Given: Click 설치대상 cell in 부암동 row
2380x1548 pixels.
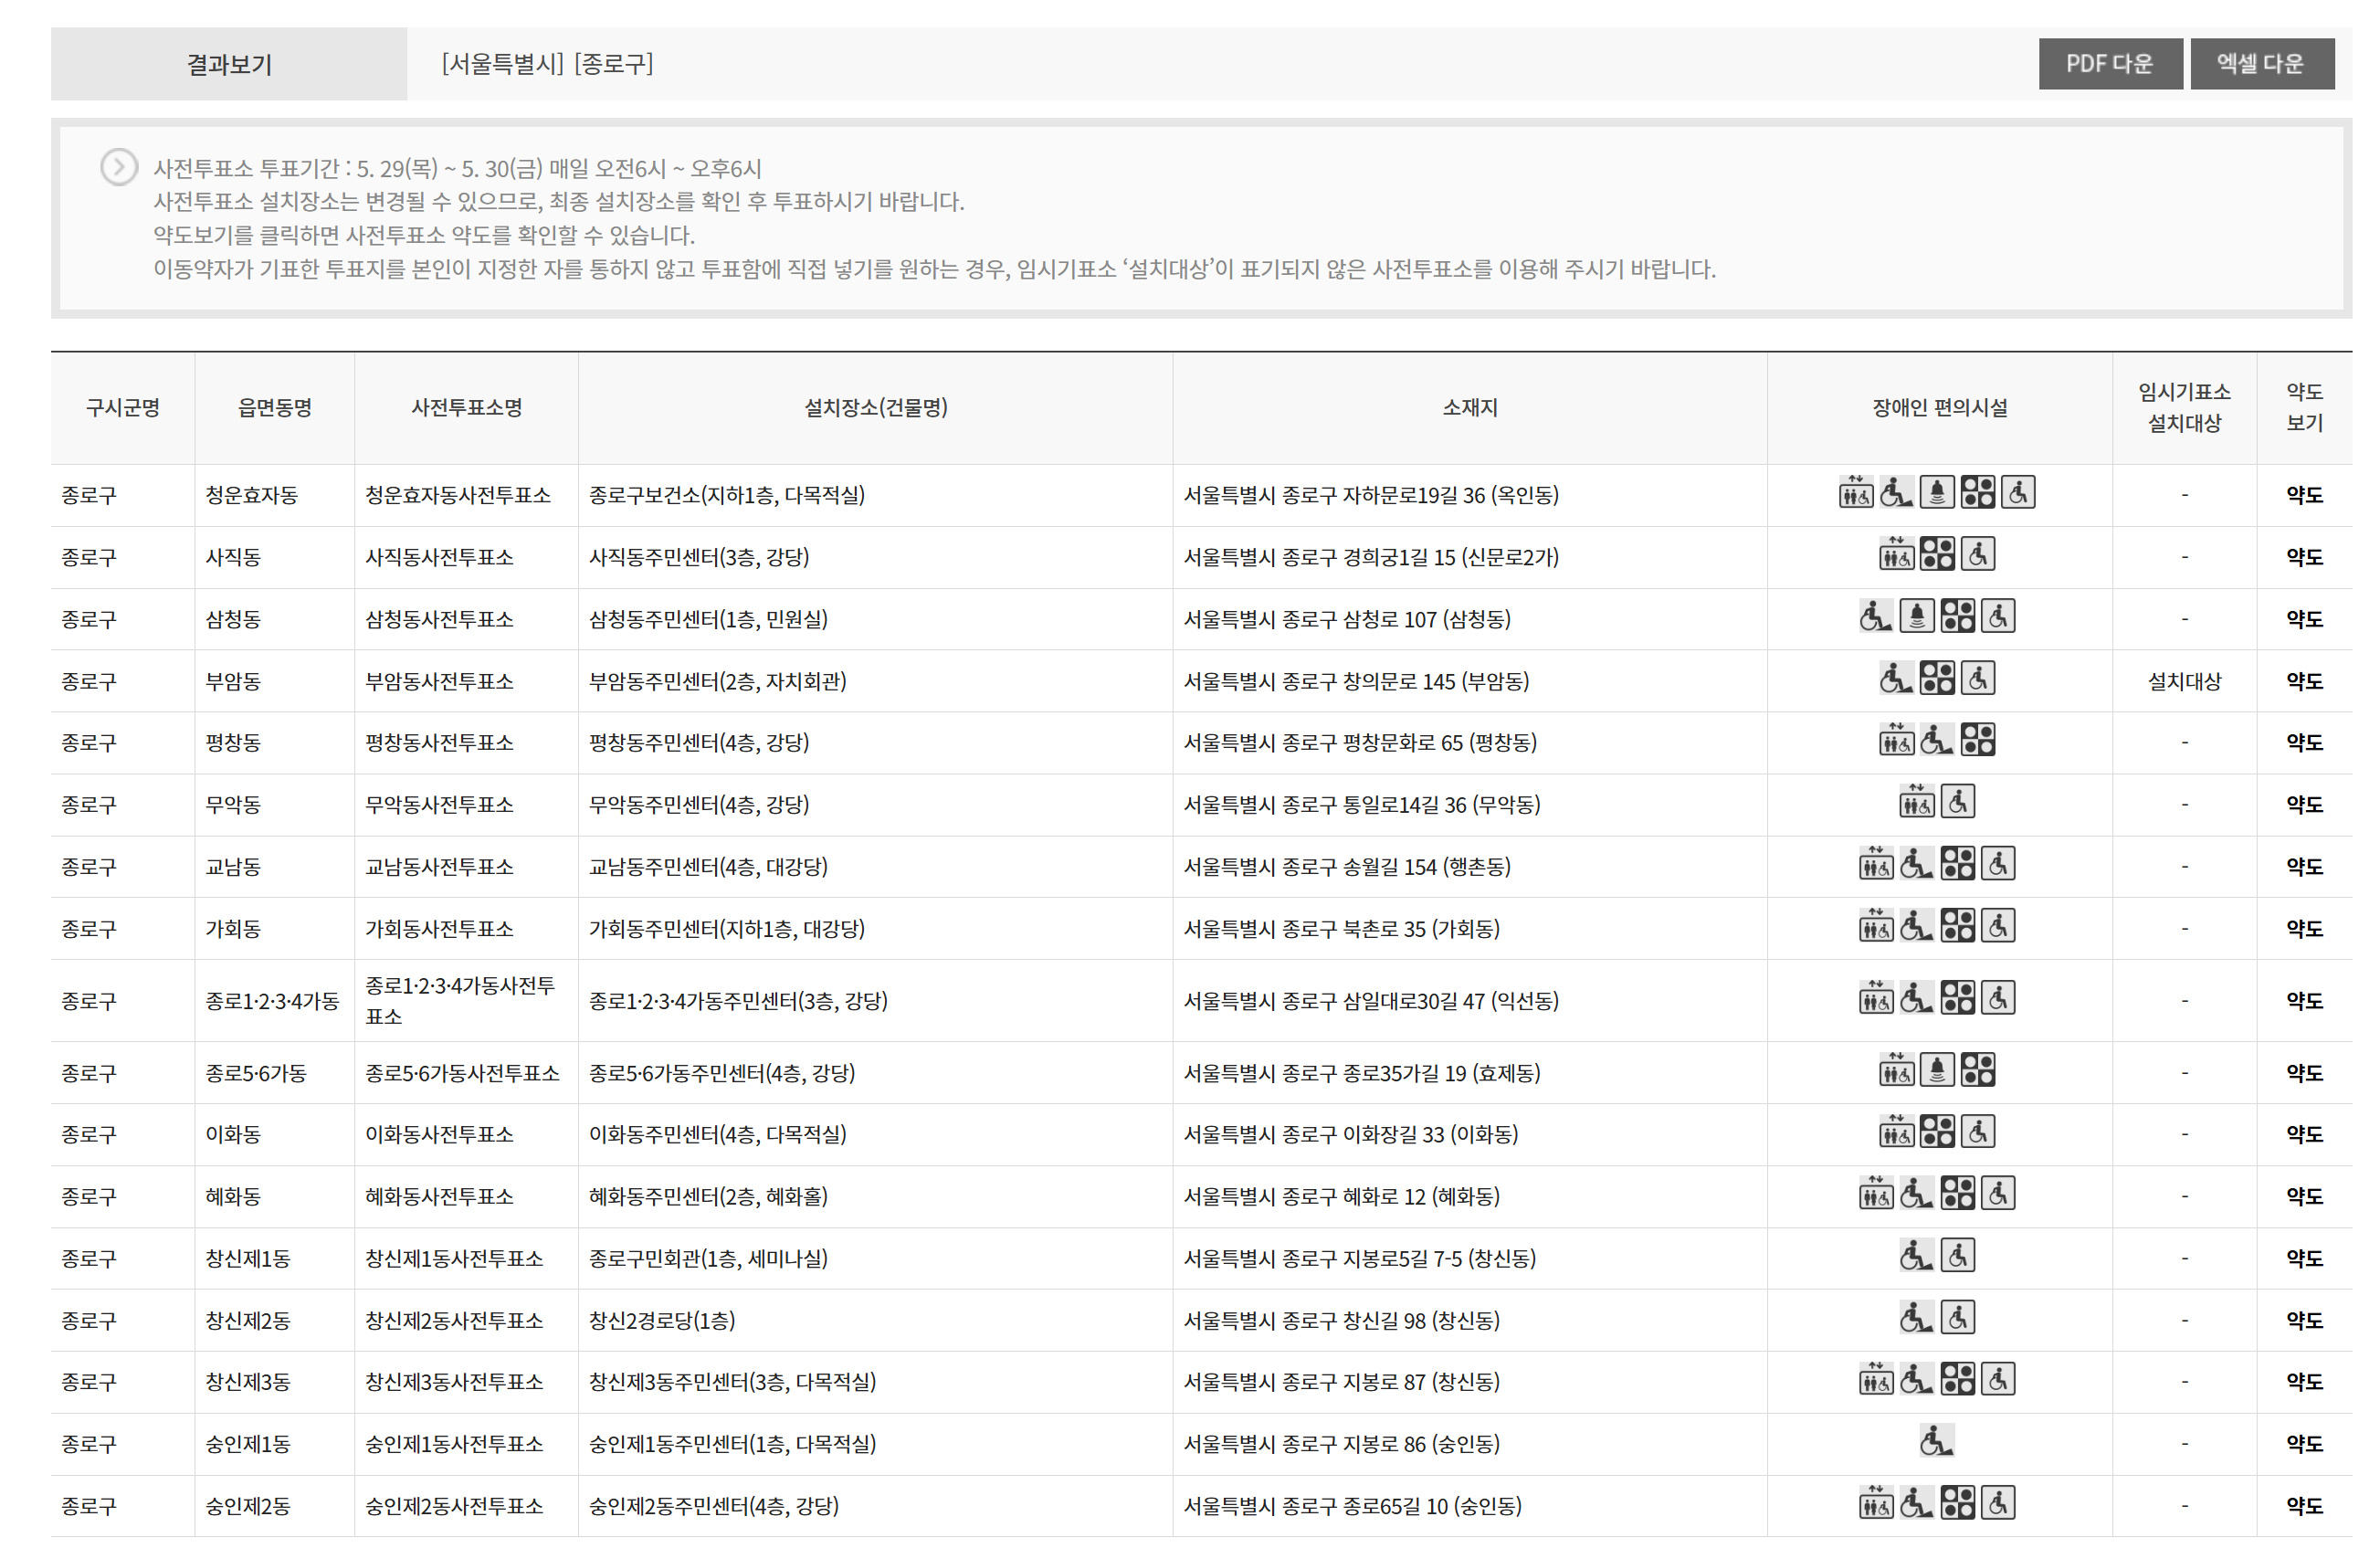Looking at the screenshot, I should 2184,681.
